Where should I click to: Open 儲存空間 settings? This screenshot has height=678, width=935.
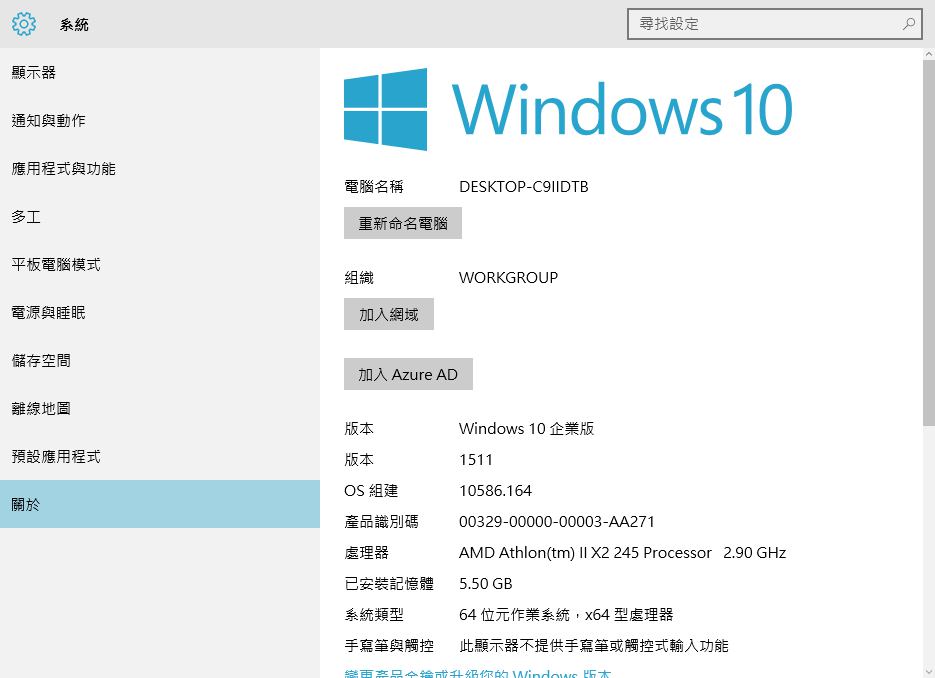pyautogui.click(x=160, y=360)
